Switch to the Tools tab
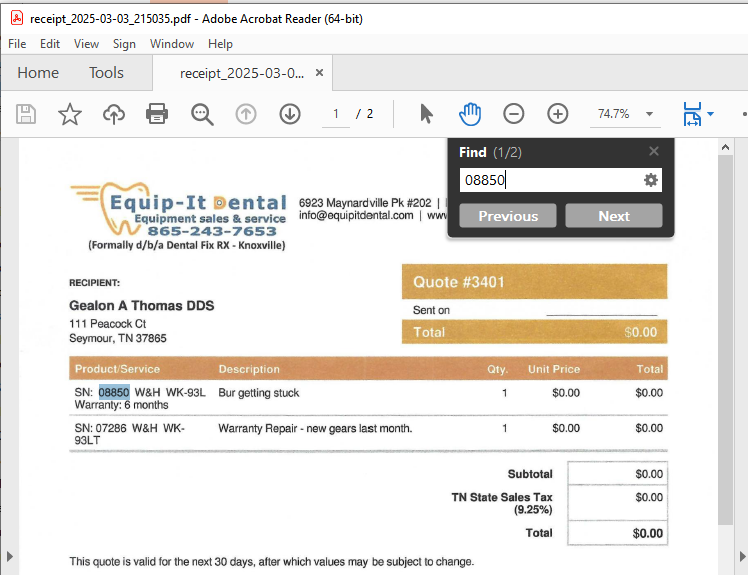 pyautogui.click(x=106, y=73)
